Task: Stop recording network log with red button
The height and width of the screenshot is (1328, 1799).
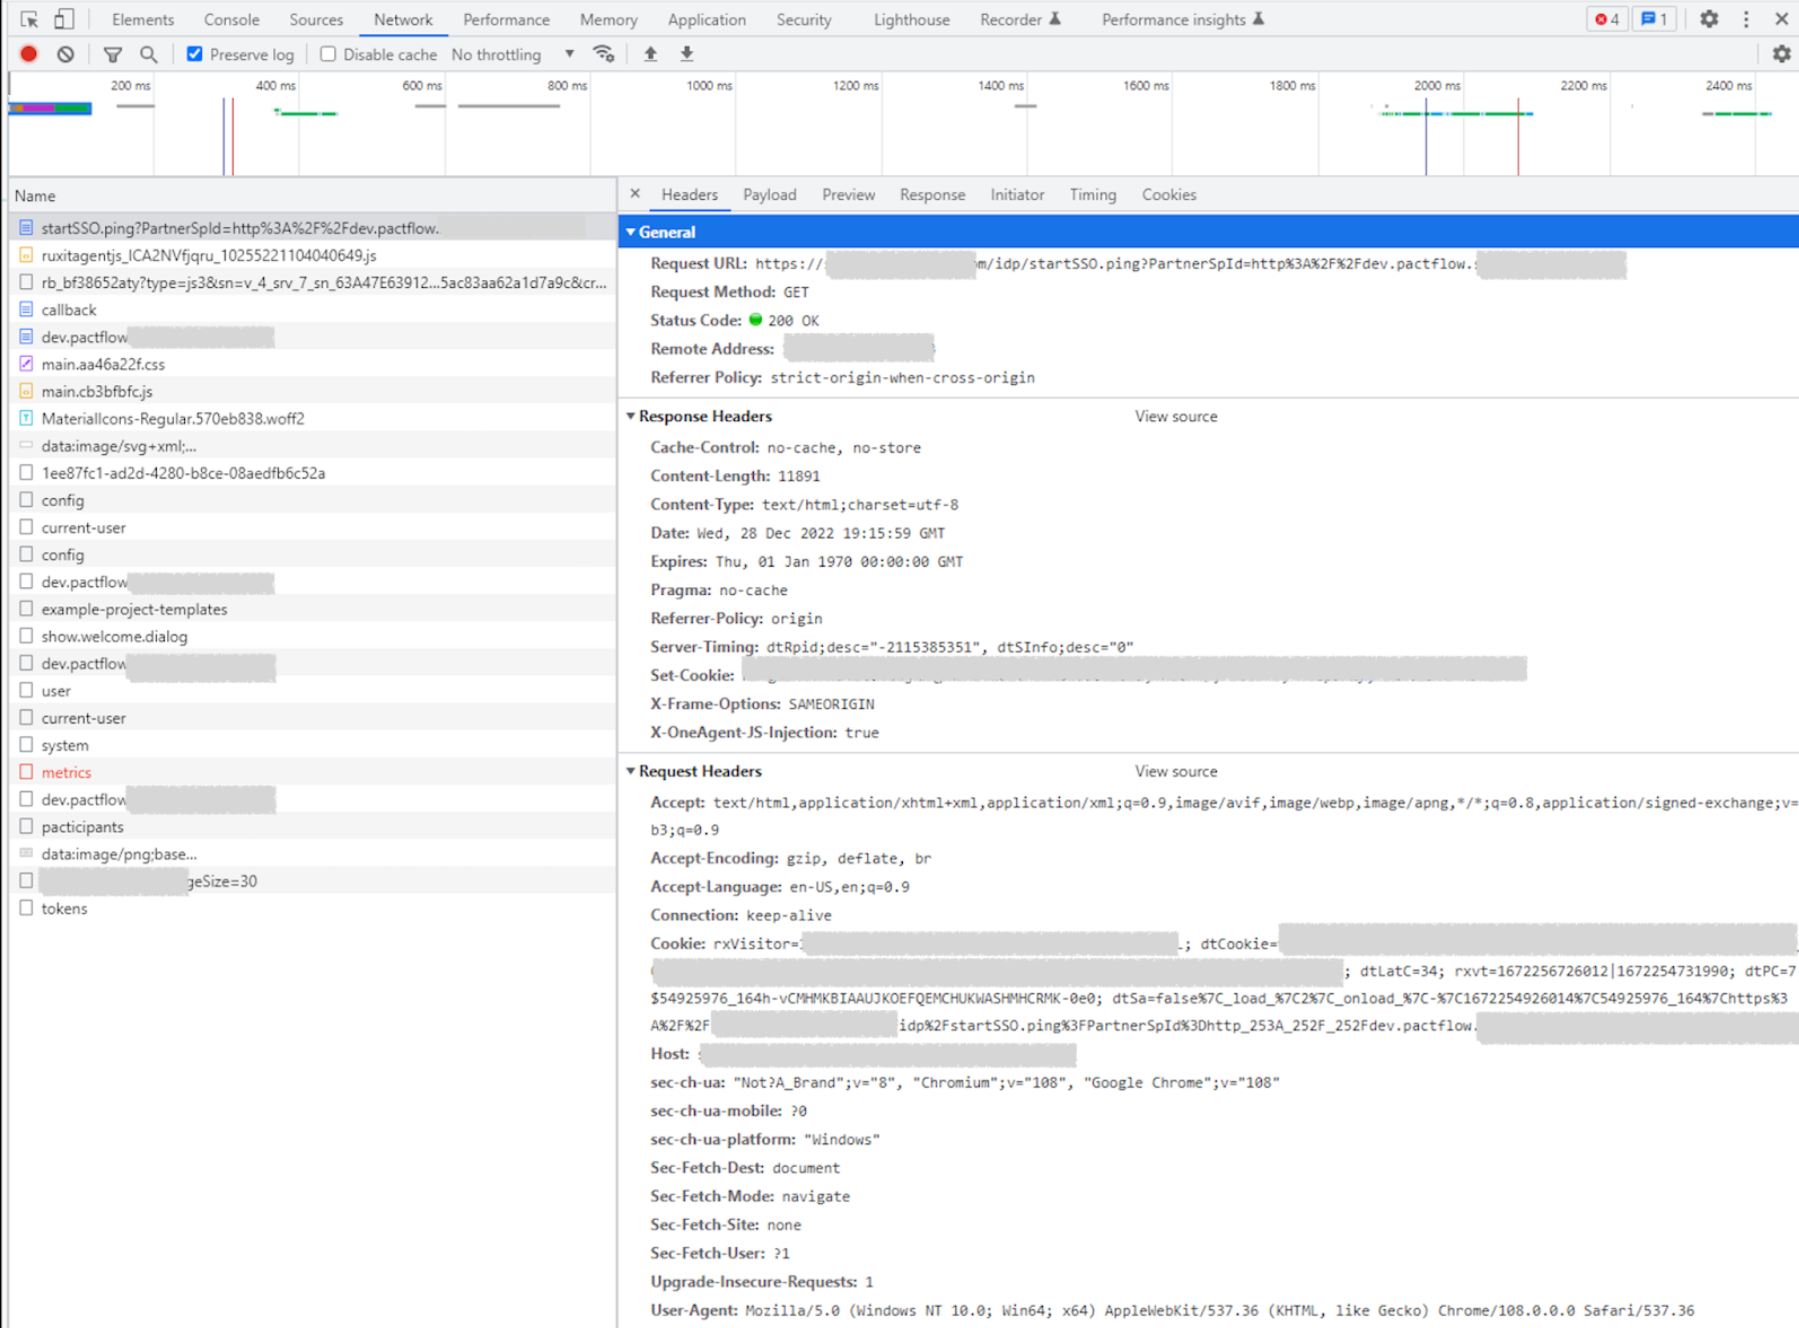Action: [x=29, y=54]
